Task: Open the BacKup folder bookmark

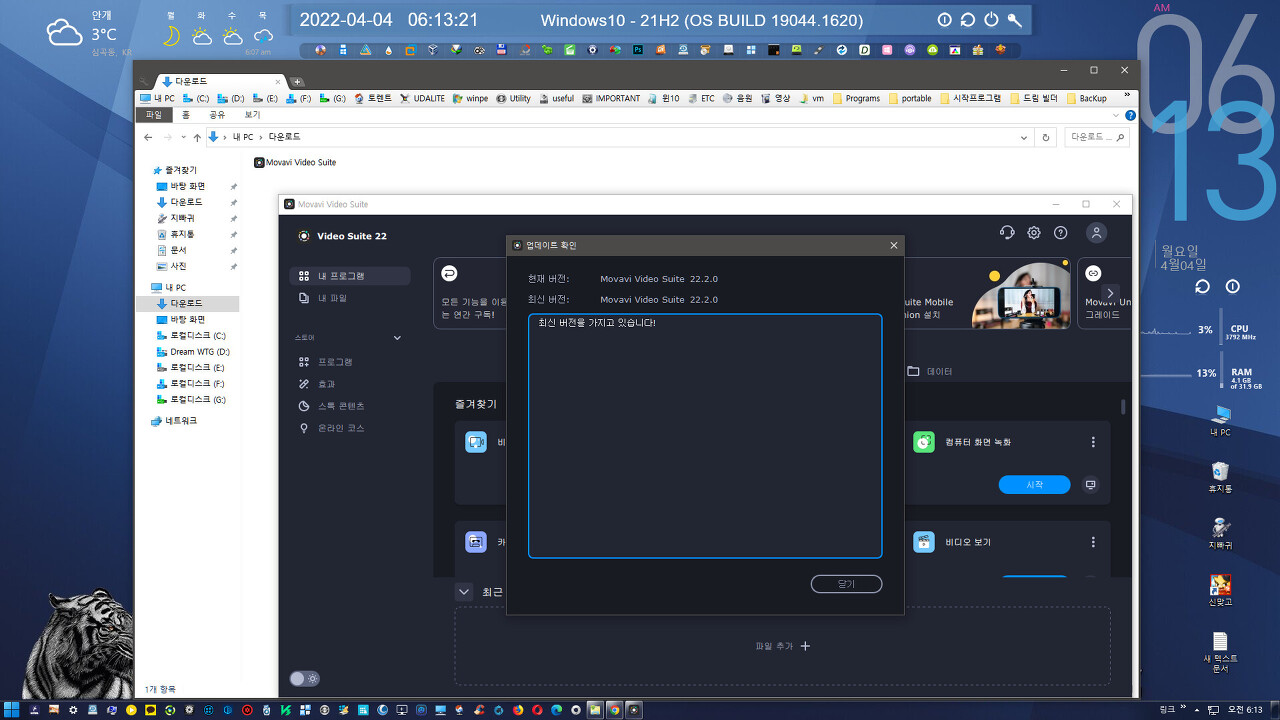Action: point(1086,98)
